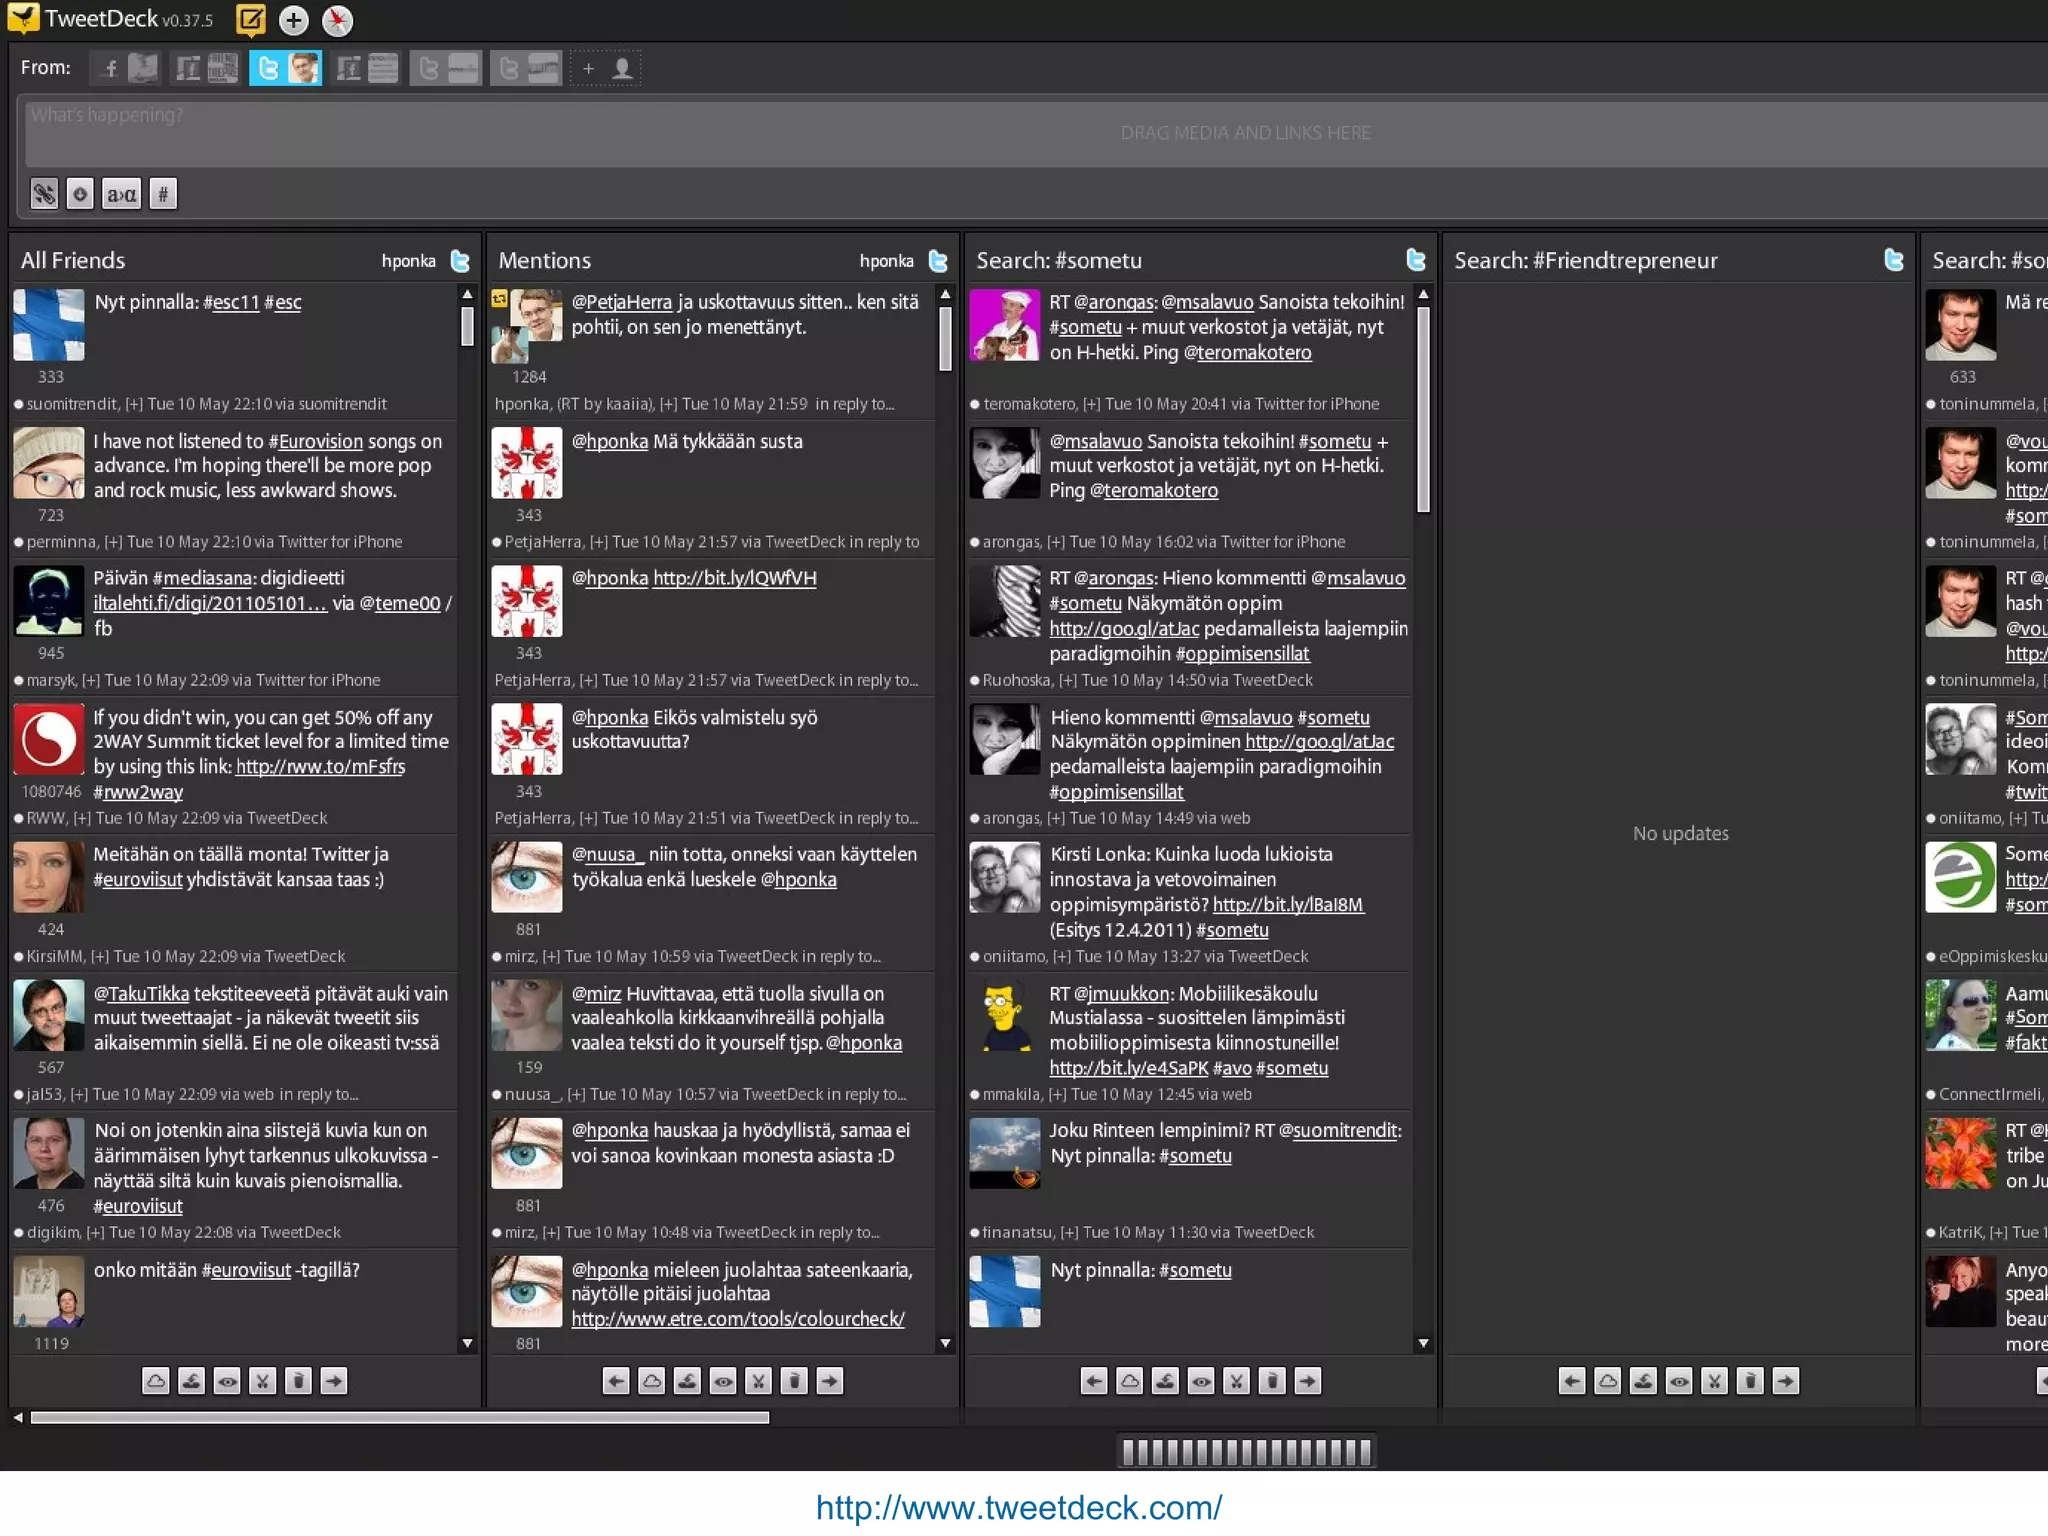Toggle last greyed Twitter account in From row
This screenshot has width=2048, height=1536.
[x=526, y=68]
